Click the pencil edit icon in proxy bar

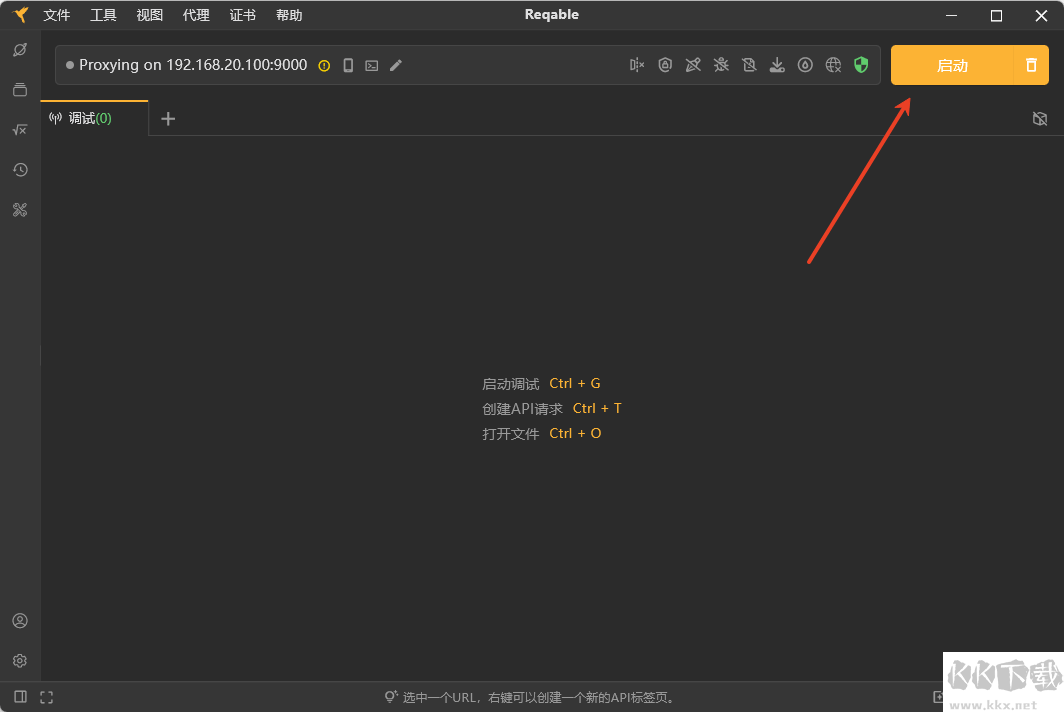pos(396,65)
